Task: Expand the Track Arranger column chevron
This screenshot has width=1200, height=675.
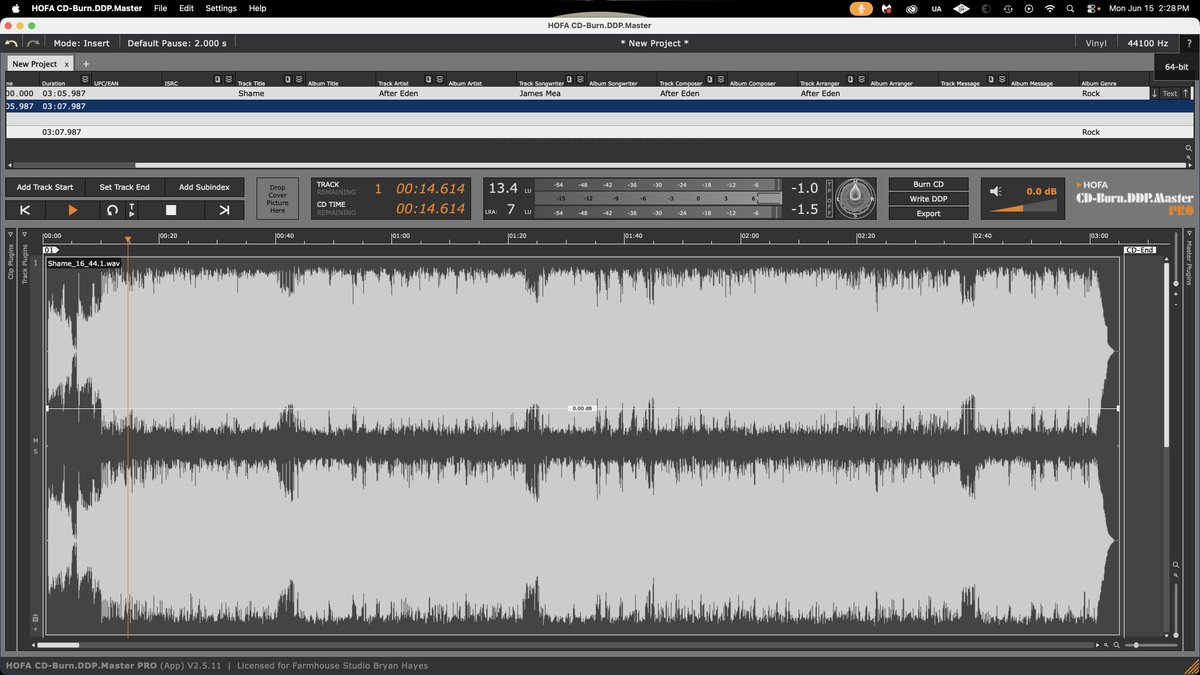Action: coord(862,79)
